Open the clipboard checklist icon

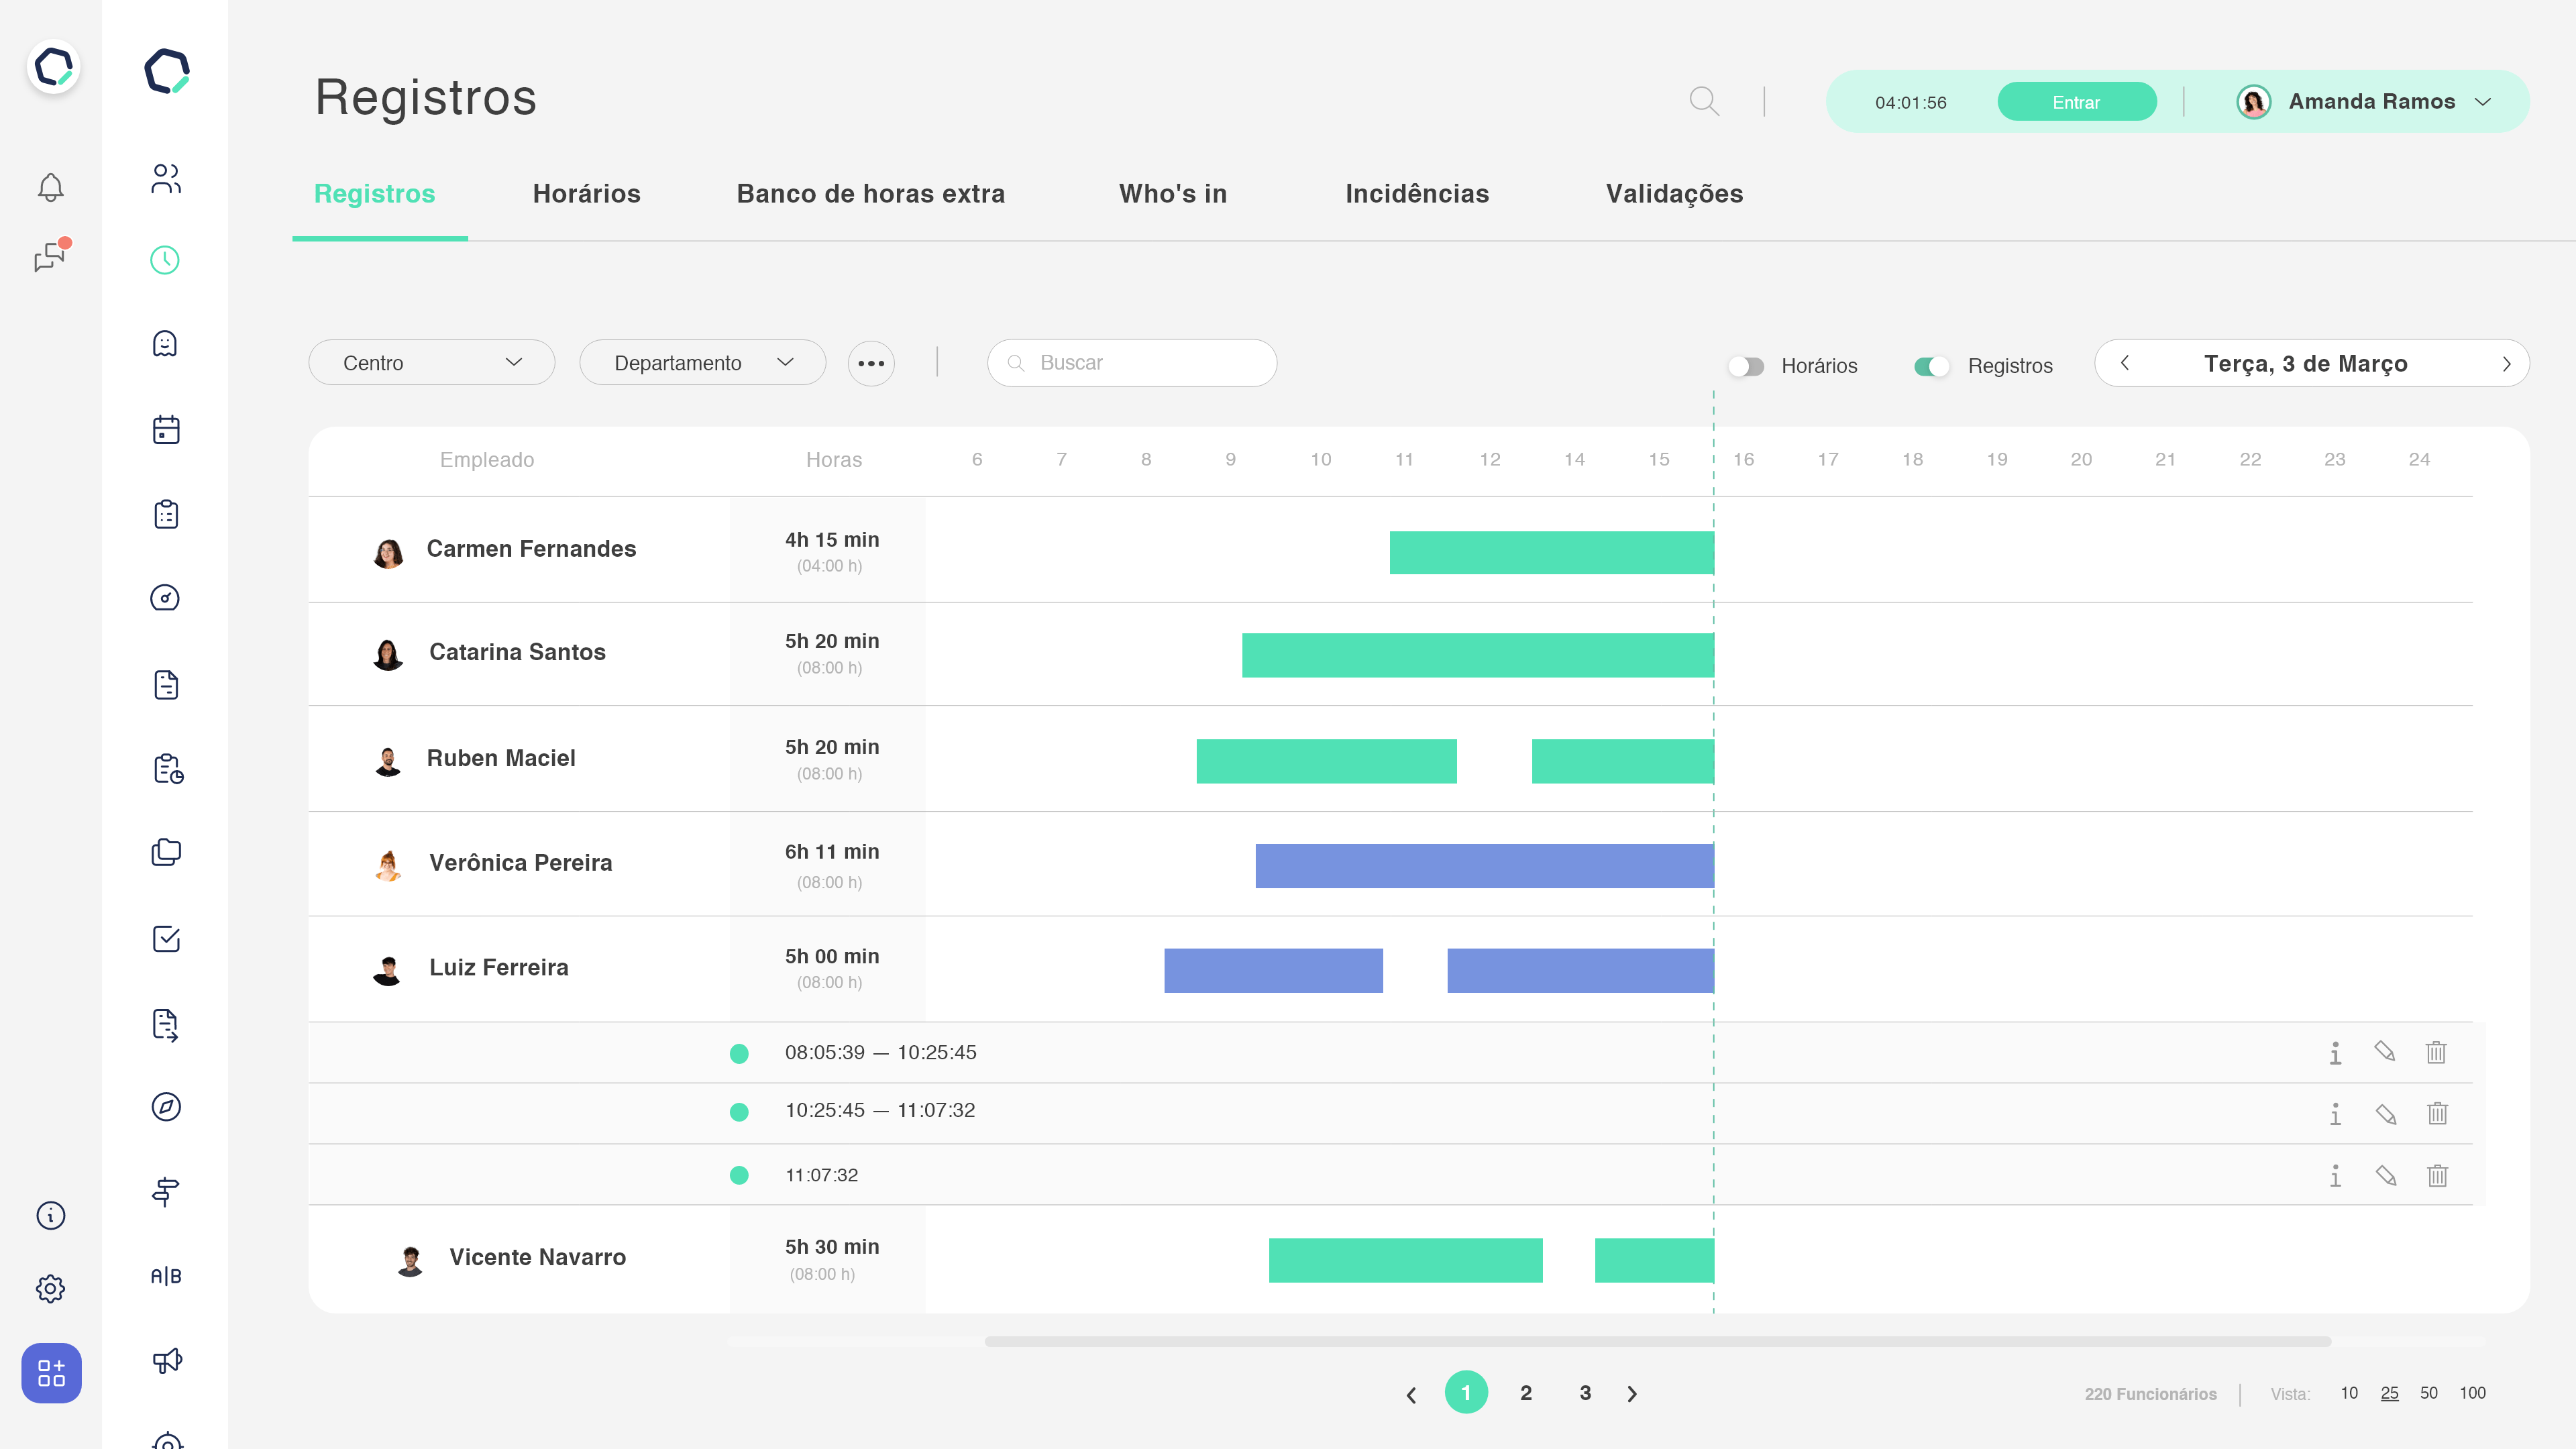[166, 514]
